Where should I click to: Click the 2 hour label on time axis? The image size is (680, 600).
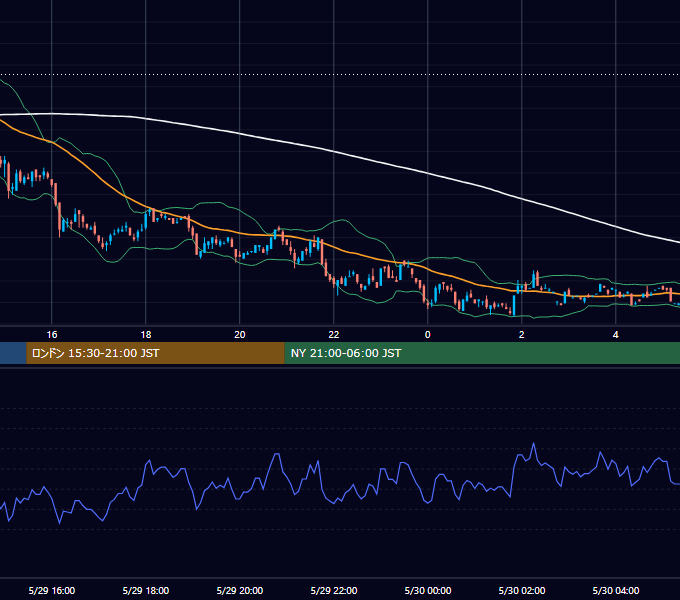522,335
